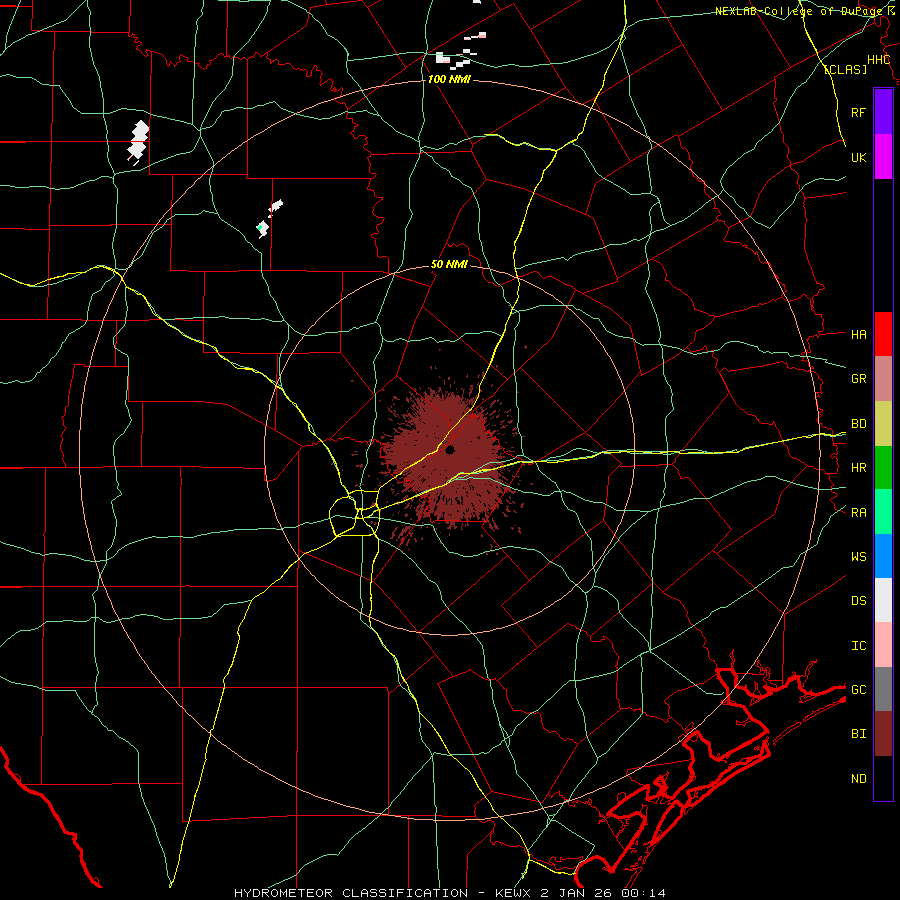This screenshot has height=900, width=900.
Task: Click the 50 NMI range ring label
Action: [449, 265]
